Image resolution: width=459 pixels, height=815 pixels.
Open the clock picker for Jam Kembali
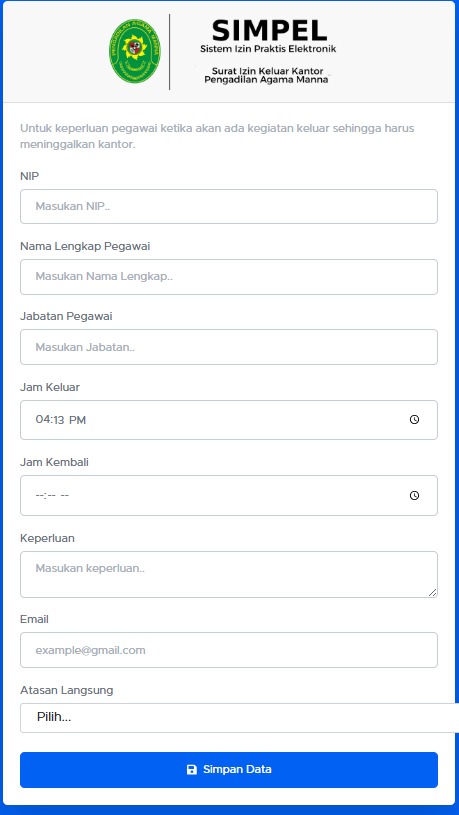click(414, 495)
